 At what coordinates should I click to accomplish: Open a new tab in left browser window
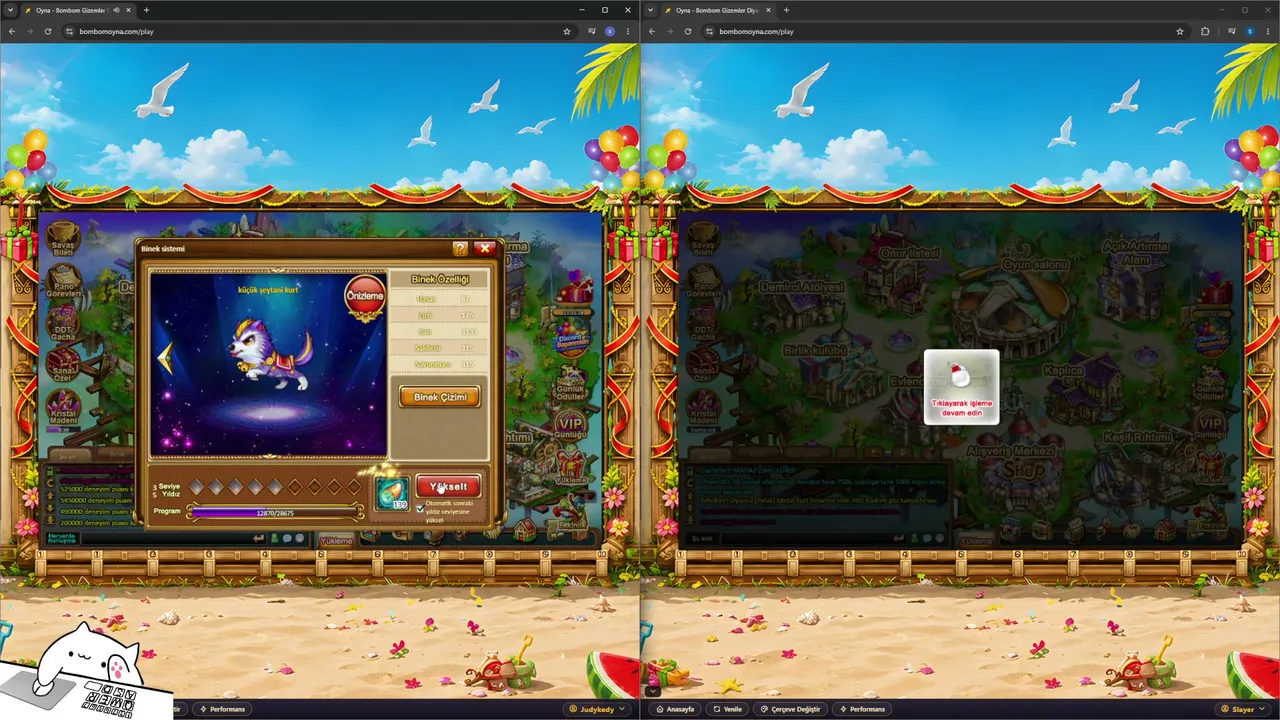146,10
